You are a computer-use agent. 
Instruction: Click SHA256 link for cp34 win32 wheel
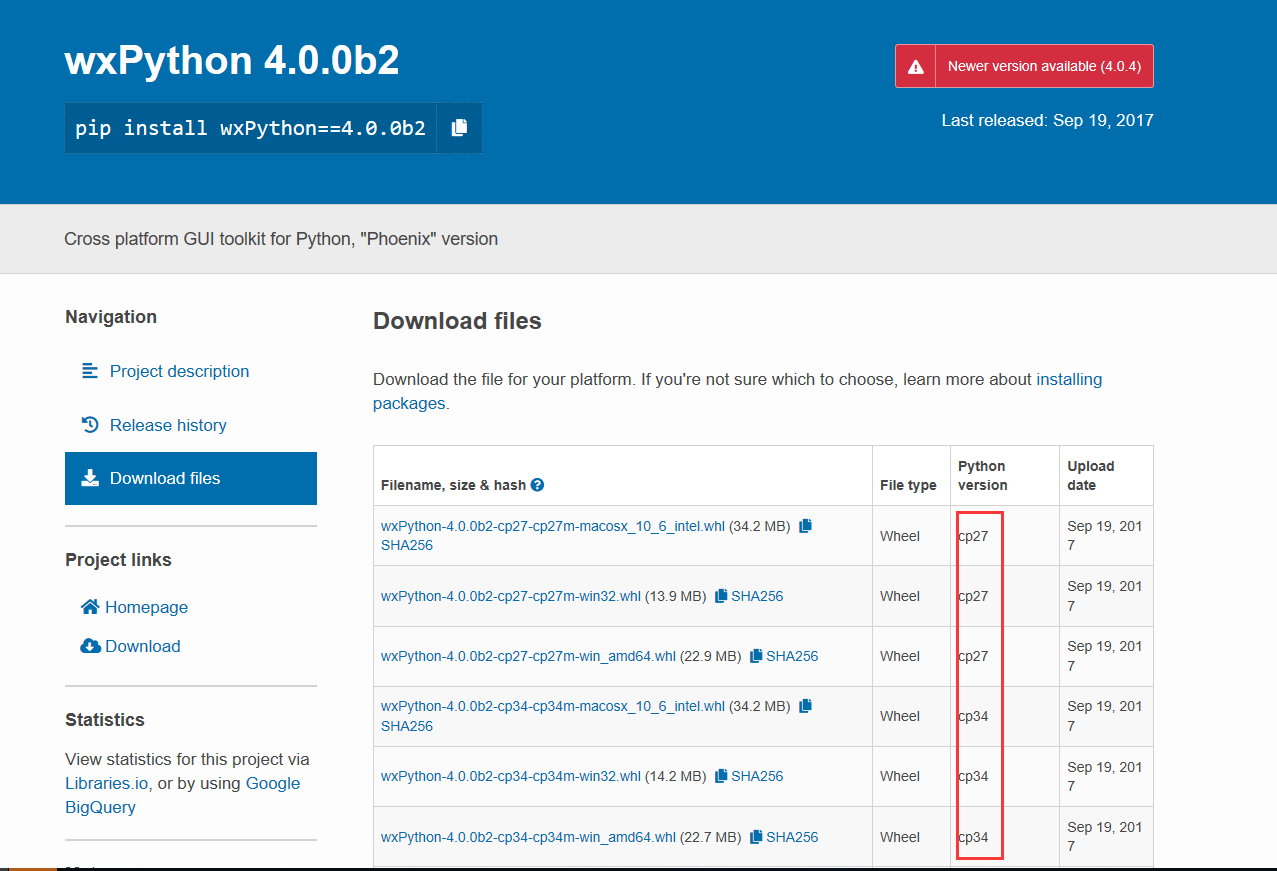point(757,776)
